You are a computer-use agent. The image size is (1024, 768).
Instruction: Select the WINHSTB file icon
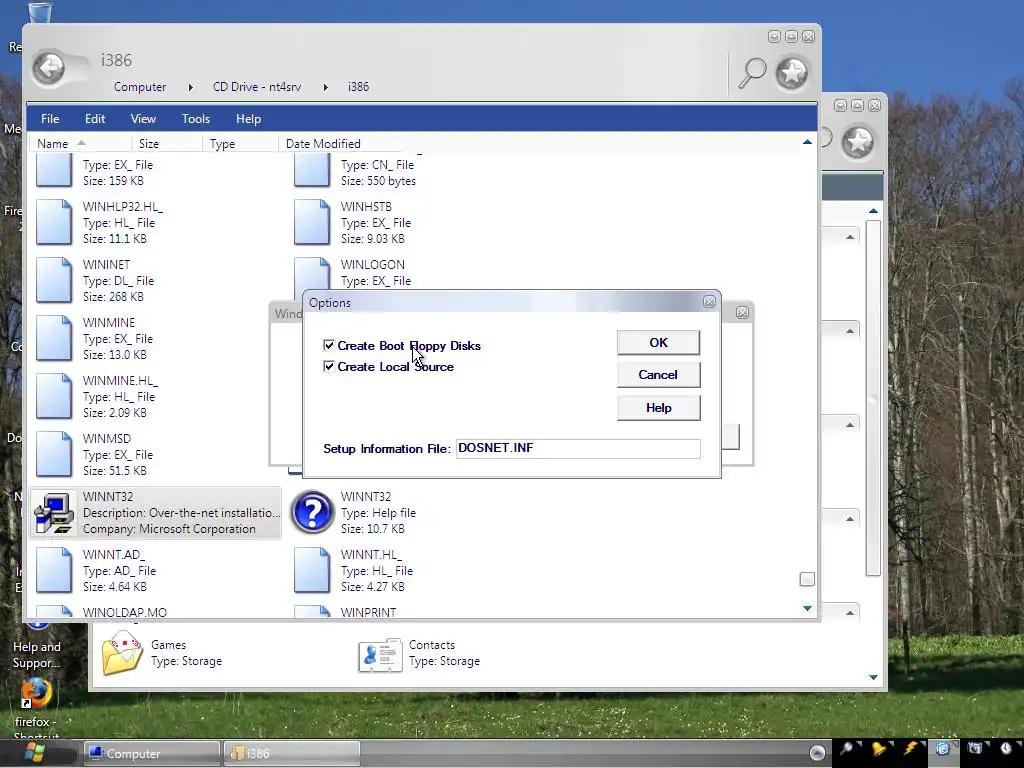(312, 223)
